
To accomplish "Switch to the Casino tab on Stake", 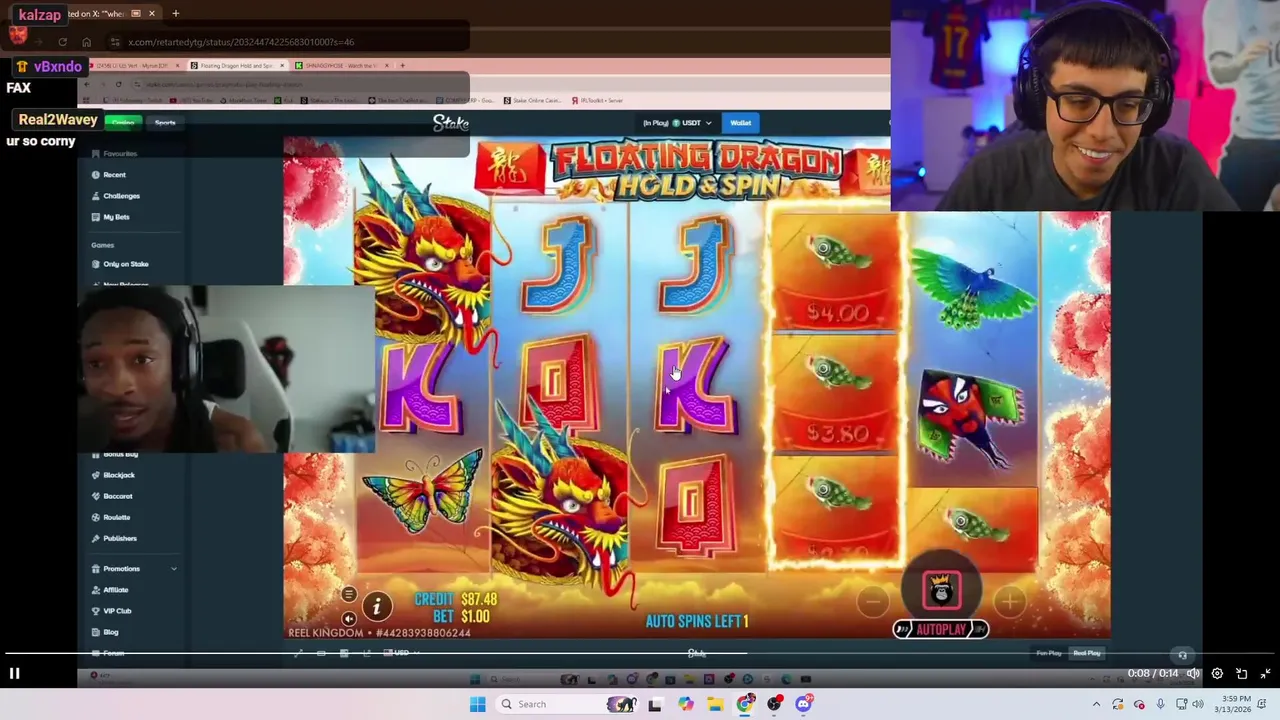I will [x=123, y=122].
